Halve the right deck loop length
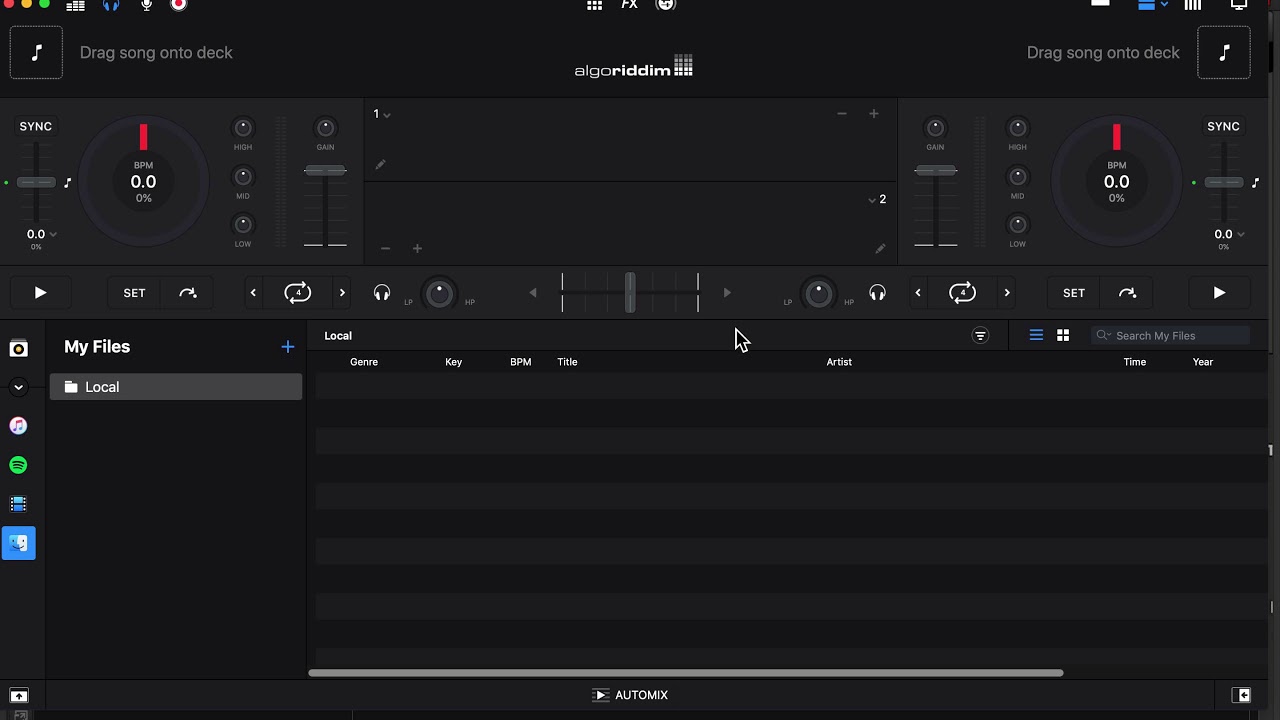 [918, 293]
